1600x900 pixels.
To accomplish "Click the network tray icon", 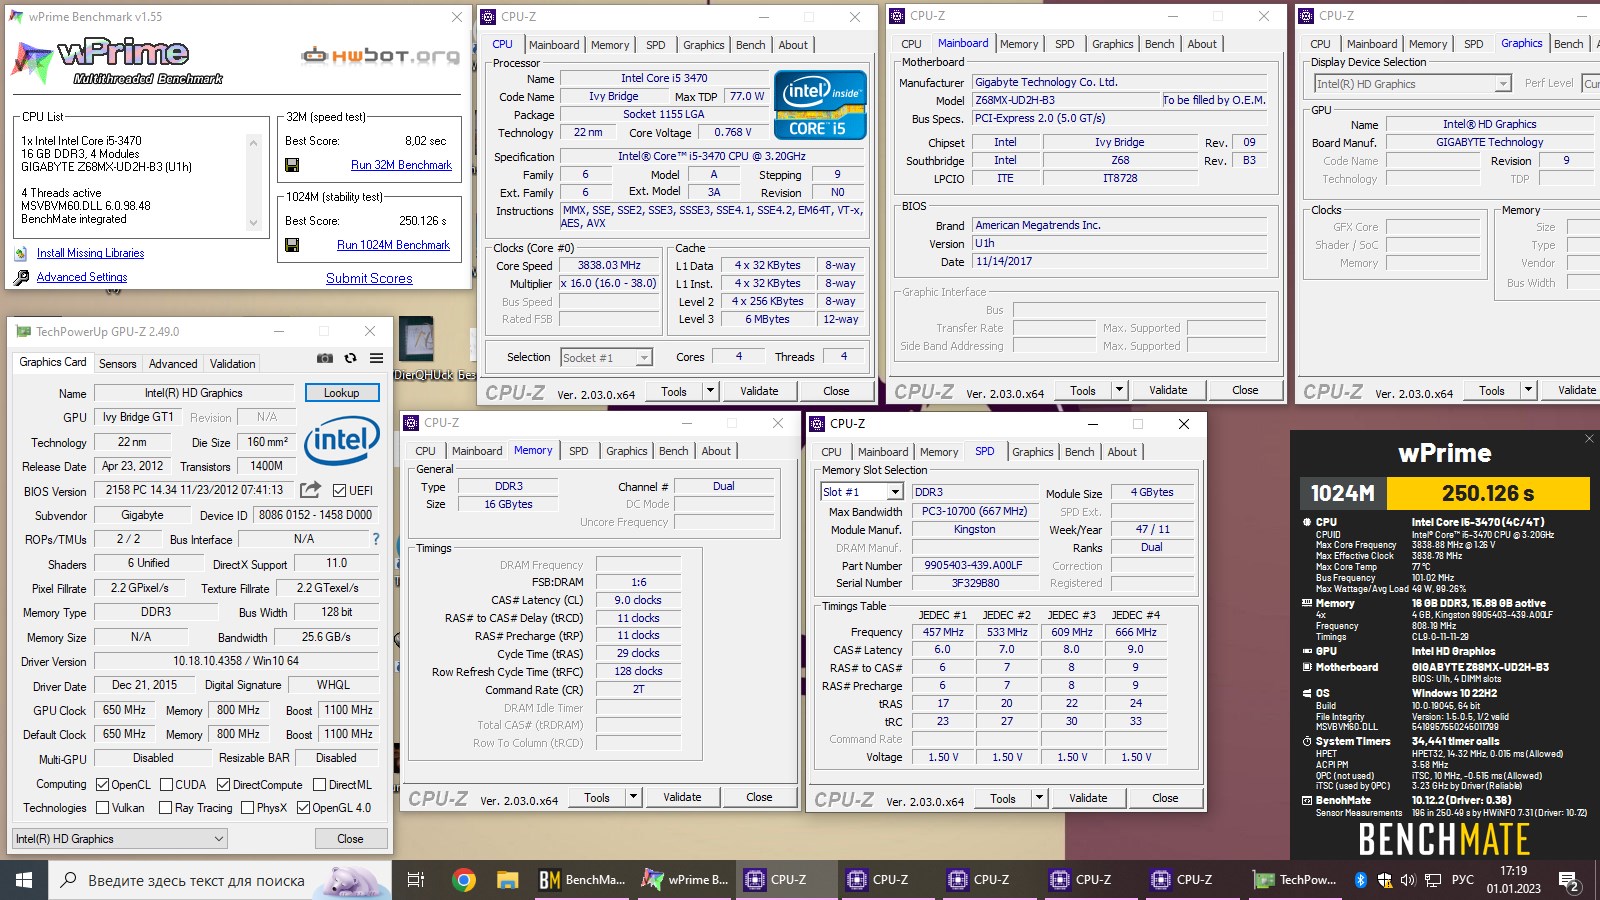I will pos(1432,880).
